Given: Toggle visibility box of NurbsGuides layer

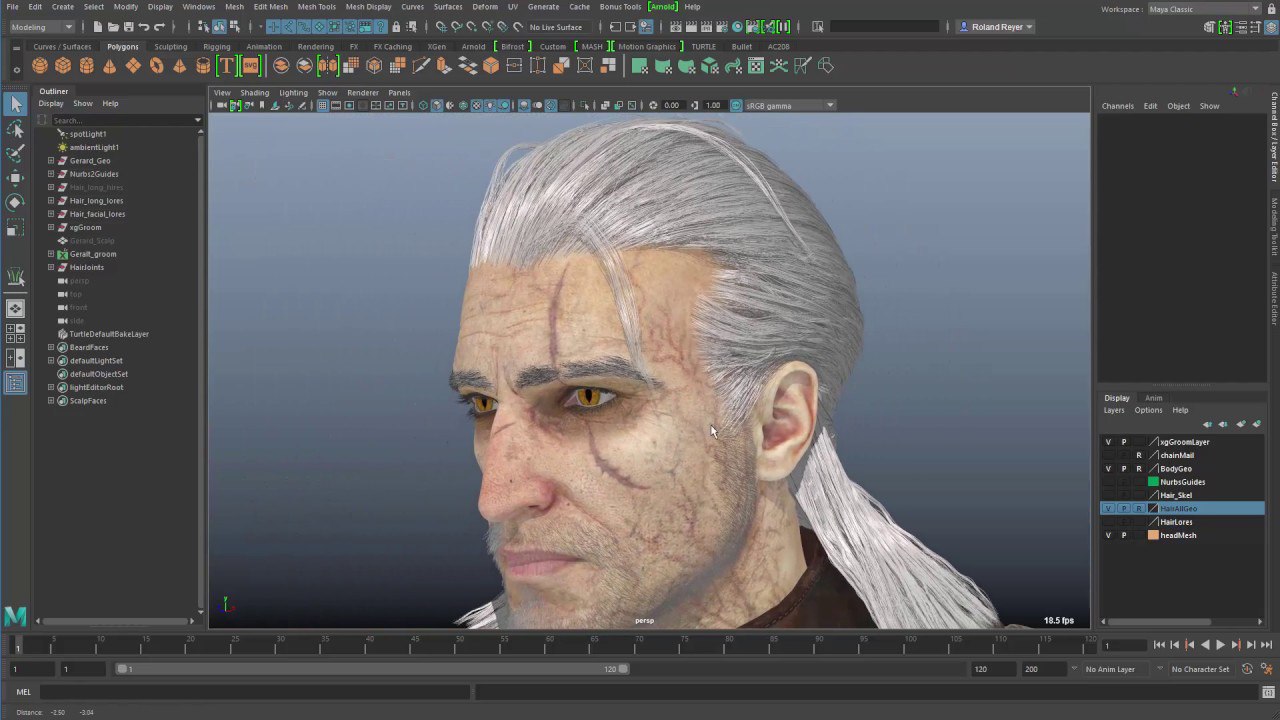Looking at the screenshot, I should click(x=1108, y=482).
